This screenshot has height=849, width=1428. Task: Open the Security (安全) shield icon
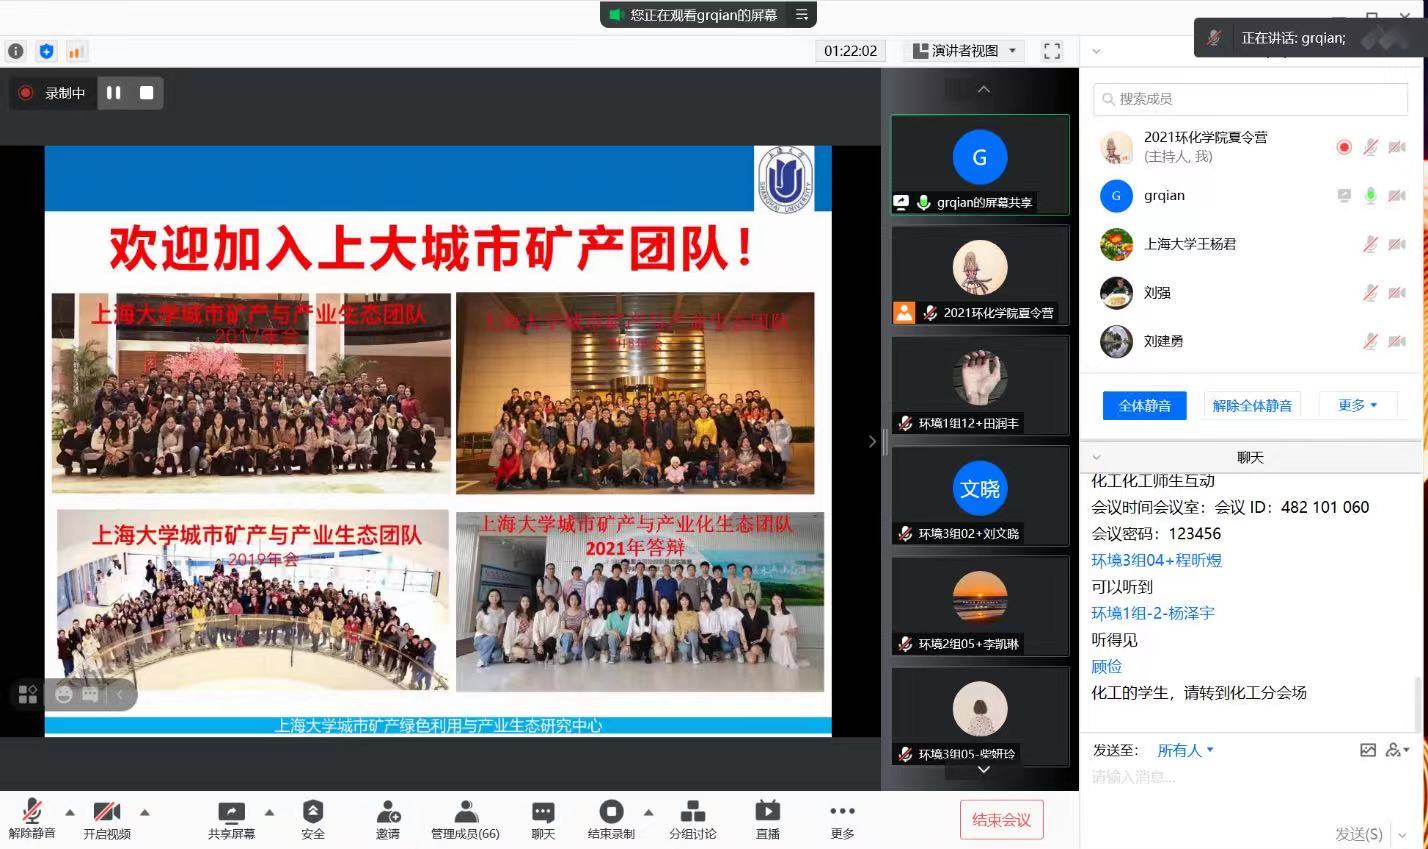tap(313, 811)
